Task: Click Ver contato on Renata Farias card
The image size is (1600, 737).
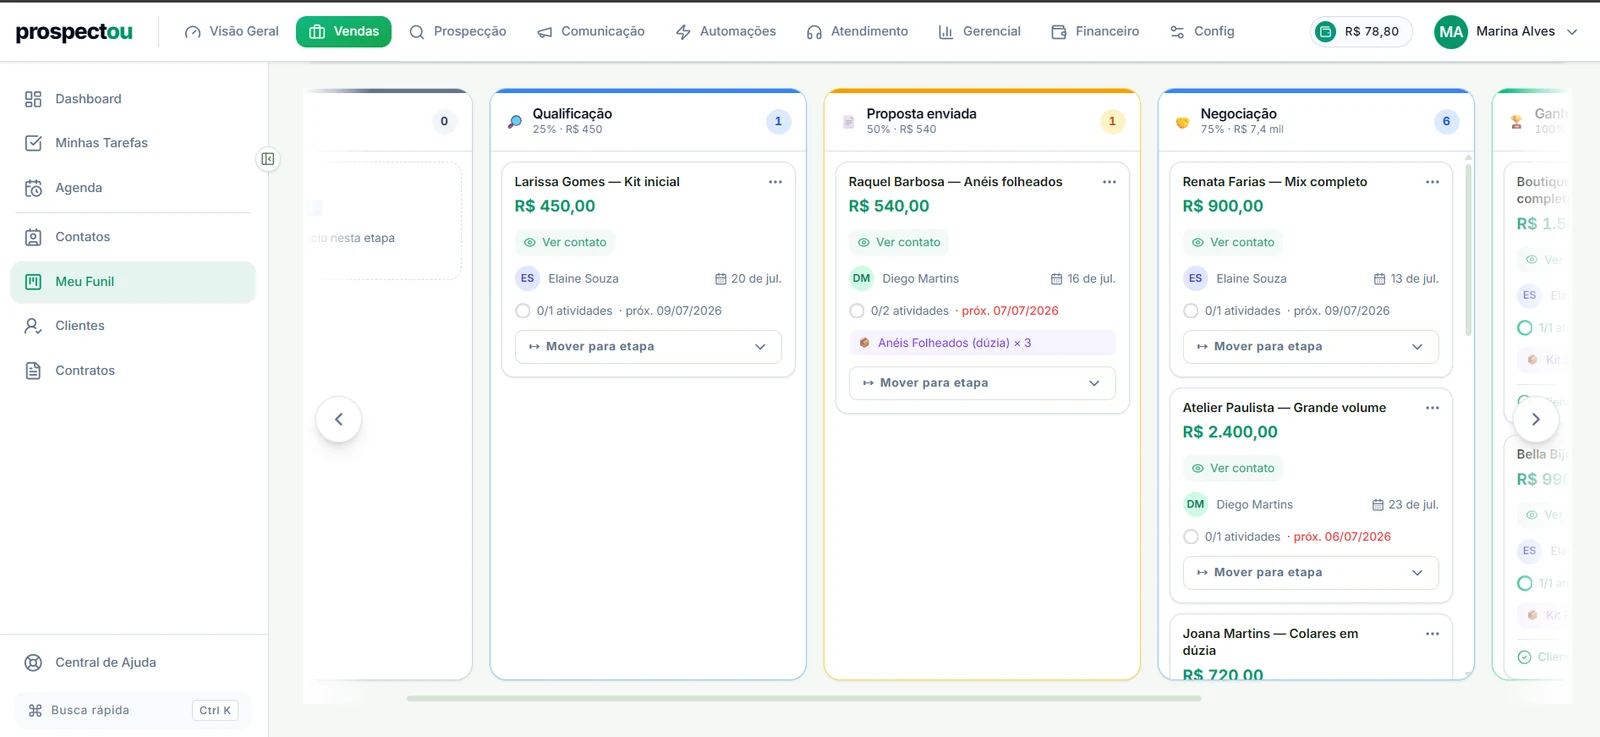Action: pyautogui.click(x=1233, y=242)
